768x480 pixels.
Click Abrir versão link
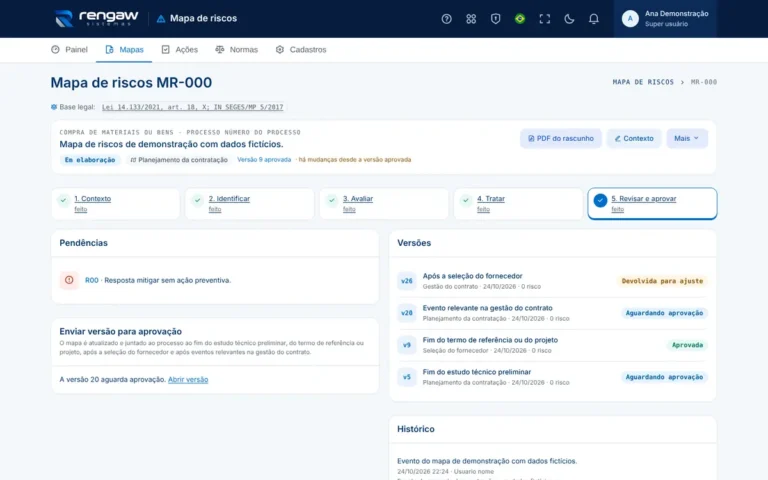tap(188, 380)
